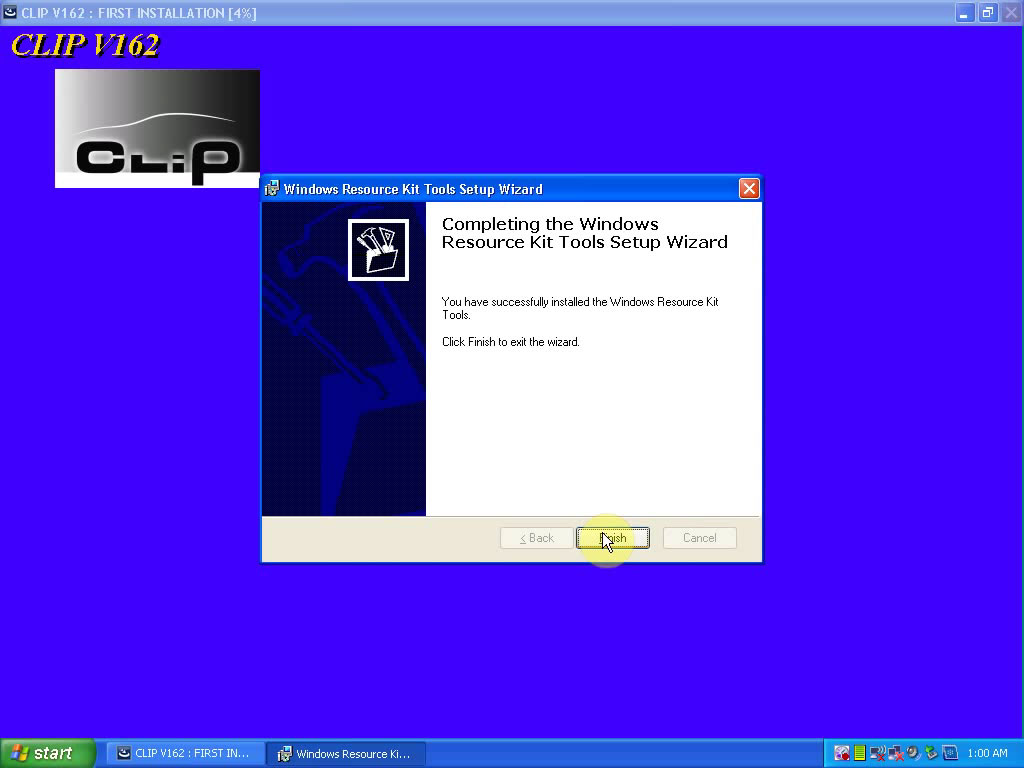The image size is (1024, 768).
Task: Click the CLIP car logo image
Action: [156, 127]
